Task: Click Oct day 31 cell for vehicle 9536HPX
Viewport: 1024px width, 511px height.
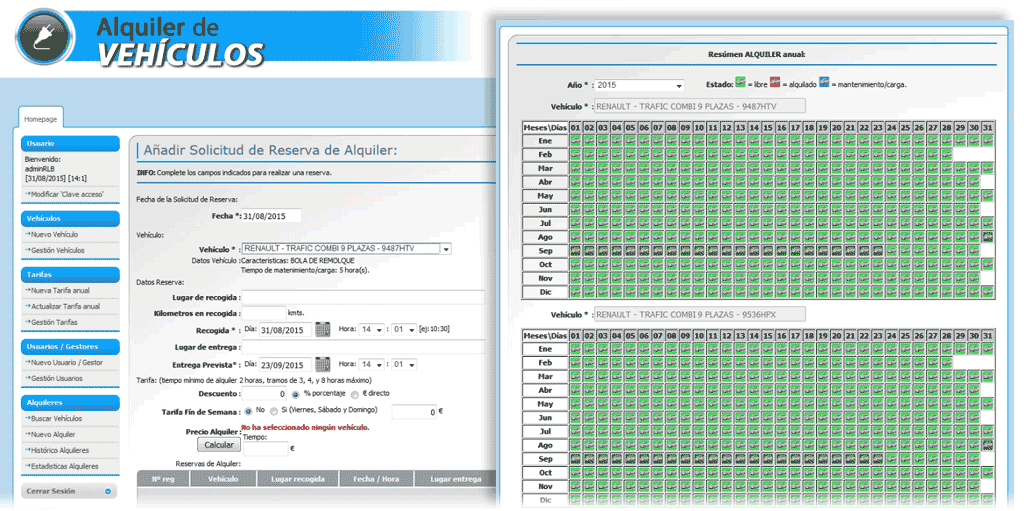Action: pyautogui.click(x=987, y=473)
